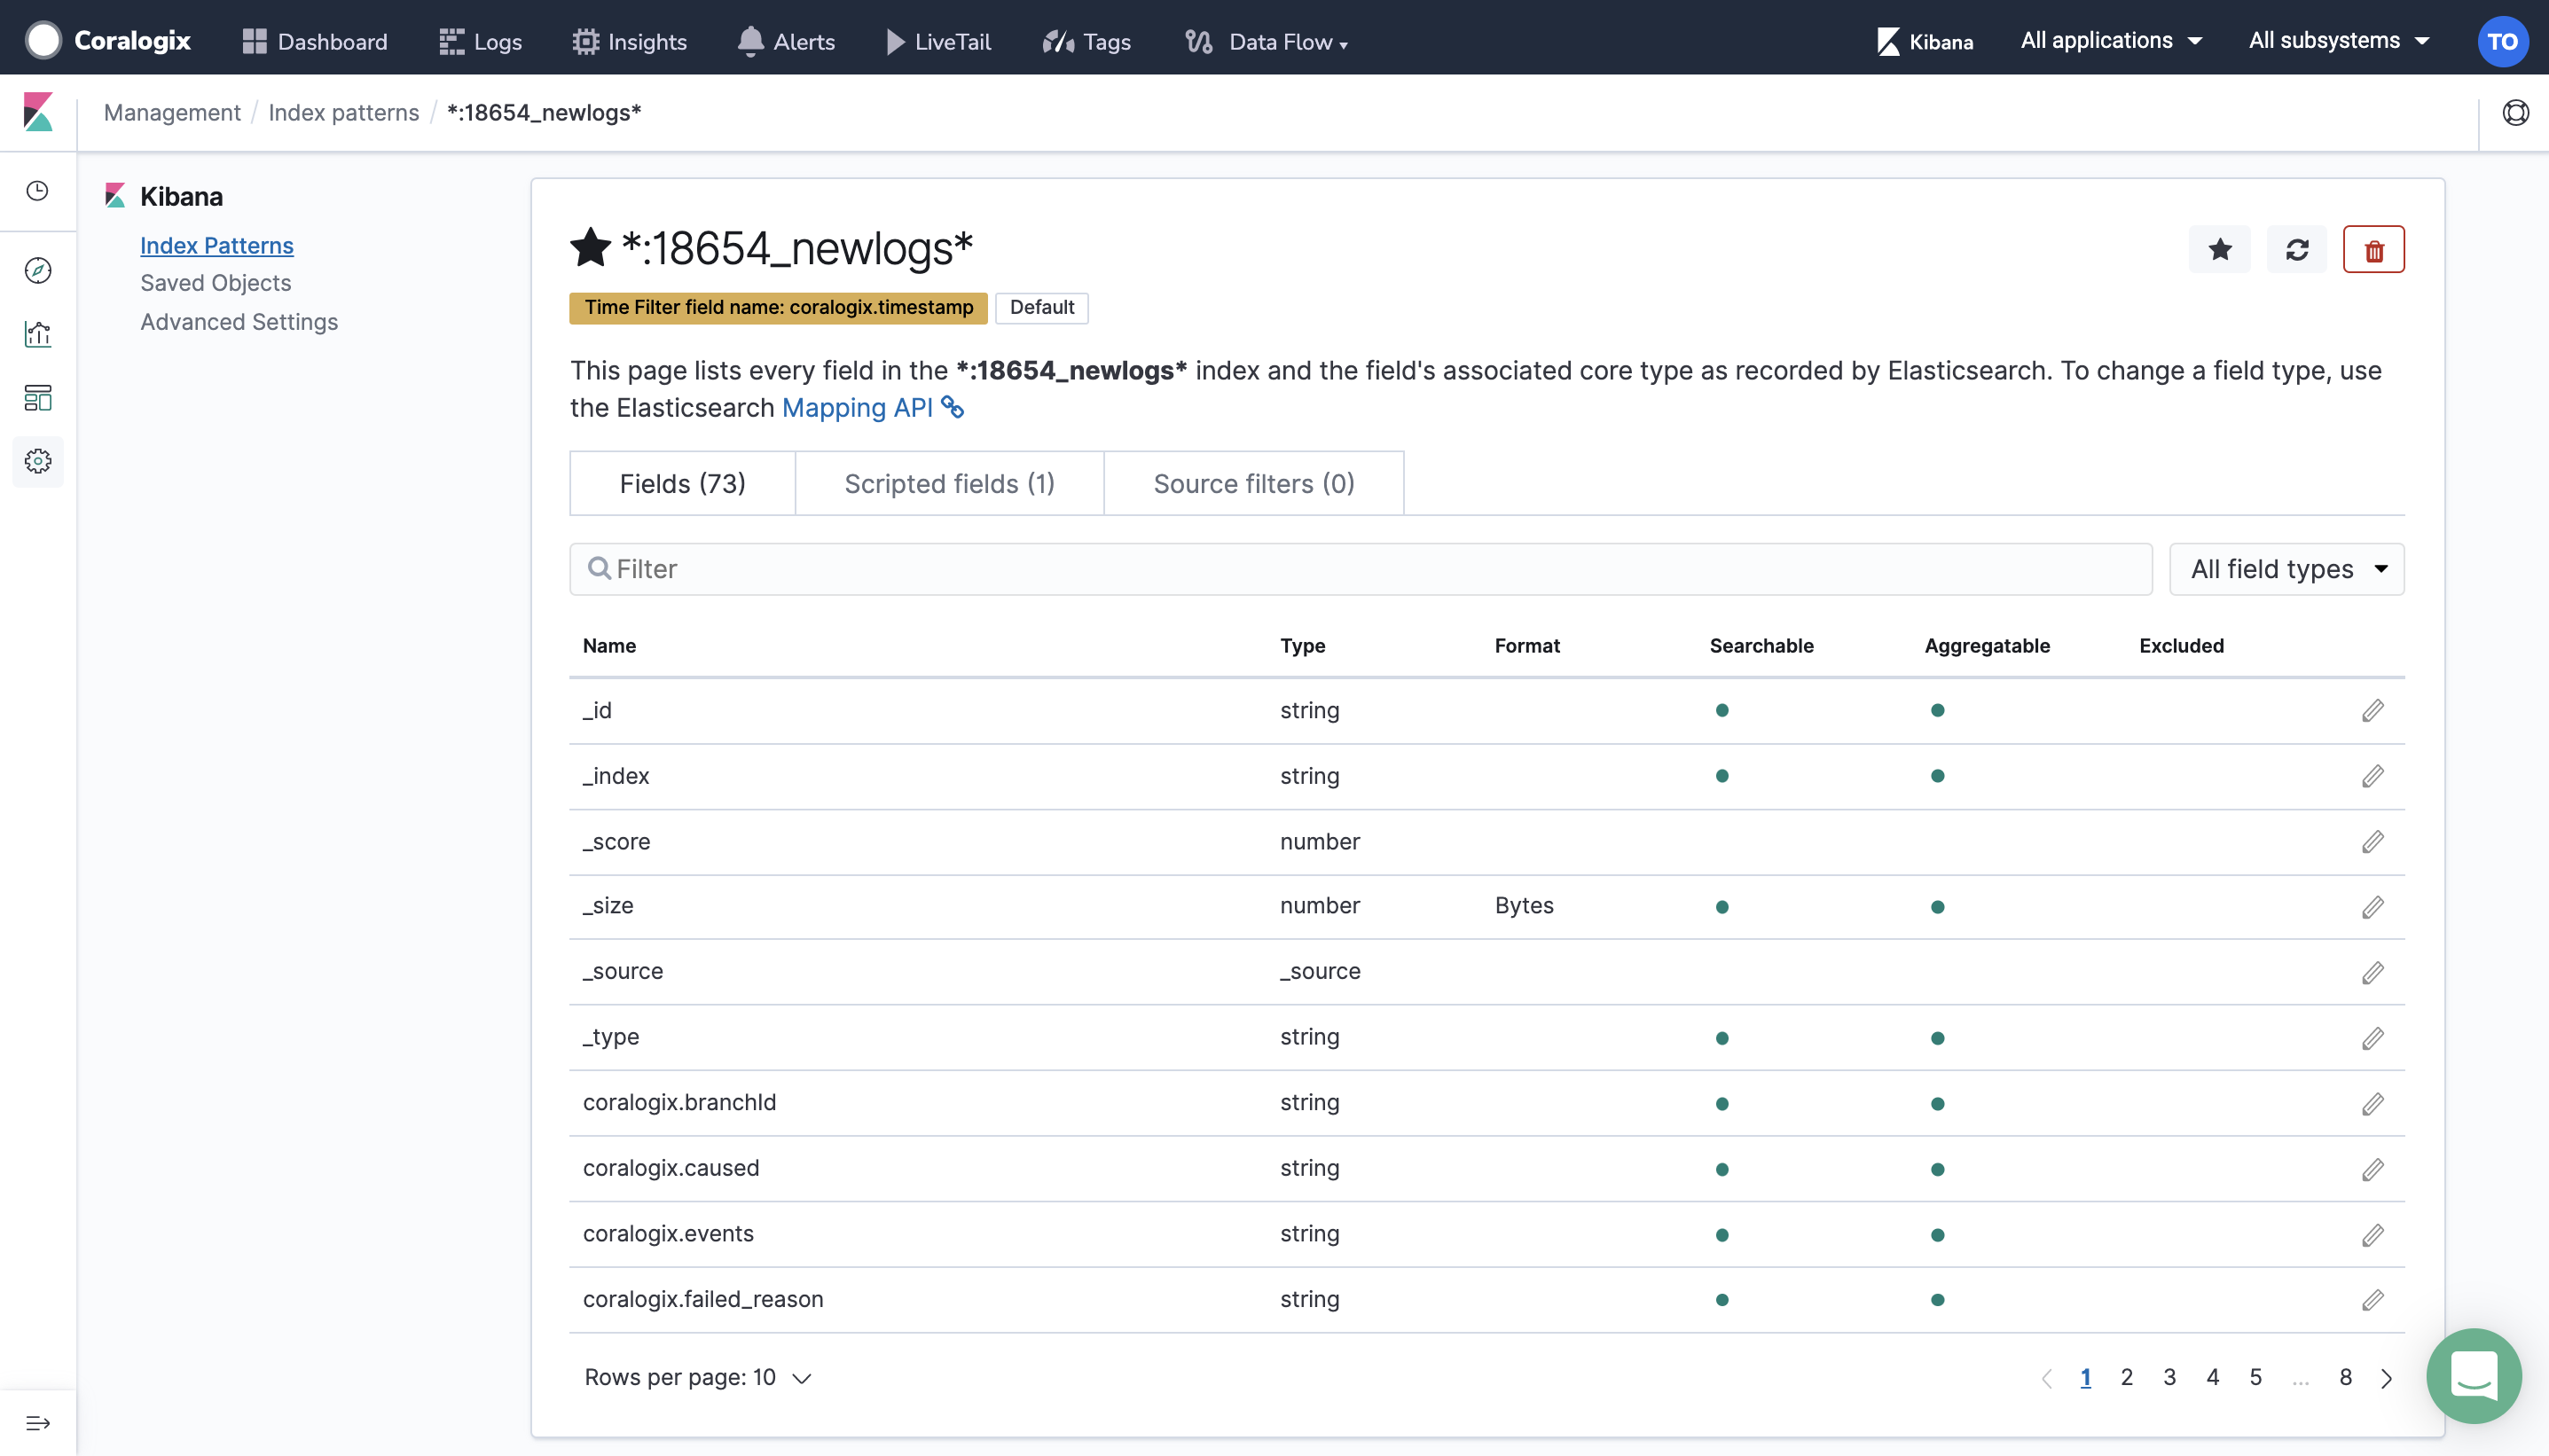
Task: Open Discover compass icon in sidebar
Action: (38, 270)
